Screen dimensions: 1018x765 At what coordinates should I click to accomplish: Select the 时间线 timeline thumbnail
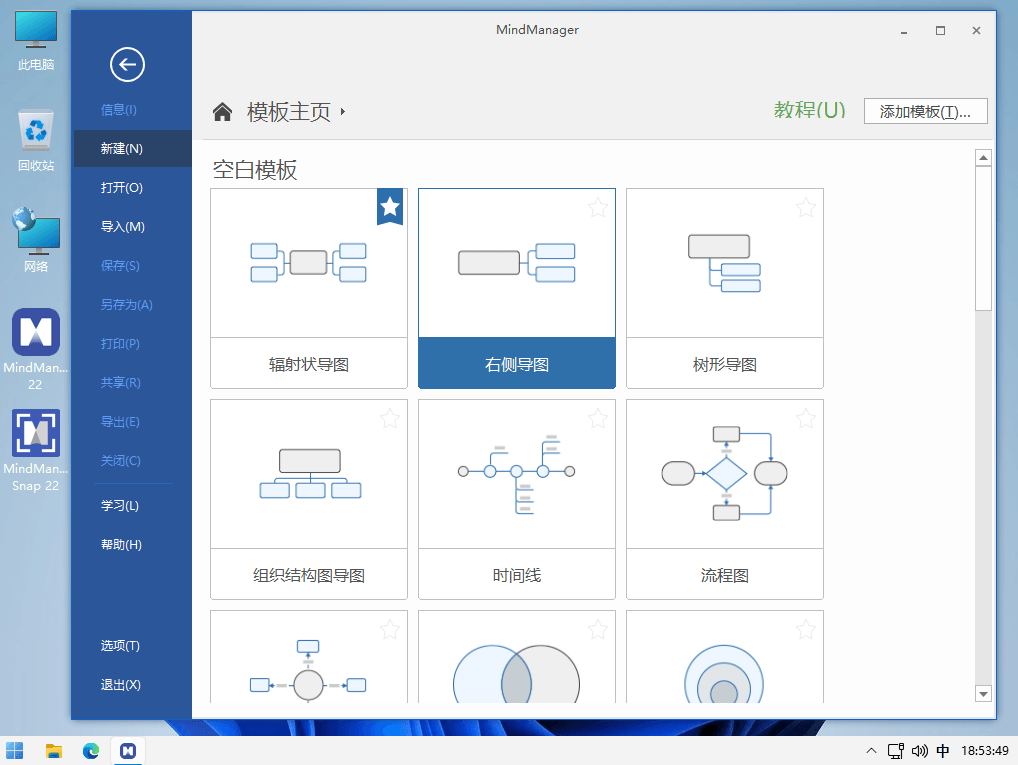[517, 474]
